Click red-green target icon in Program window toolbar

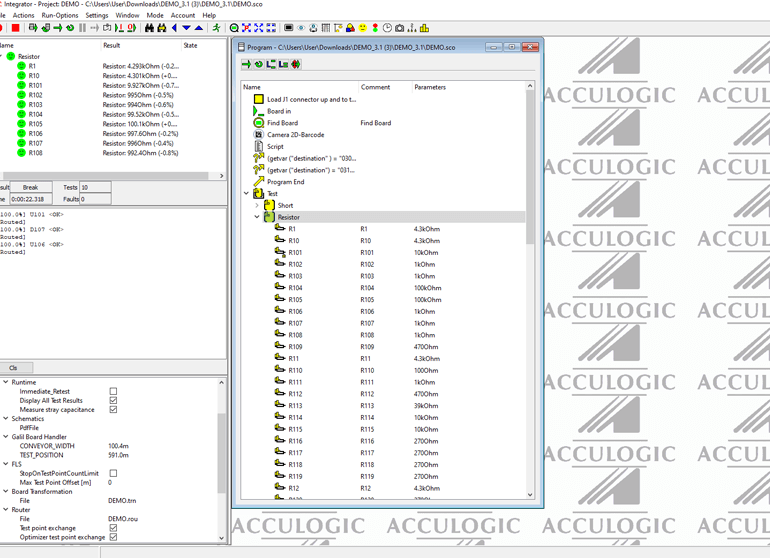click(x=296, y=64)
